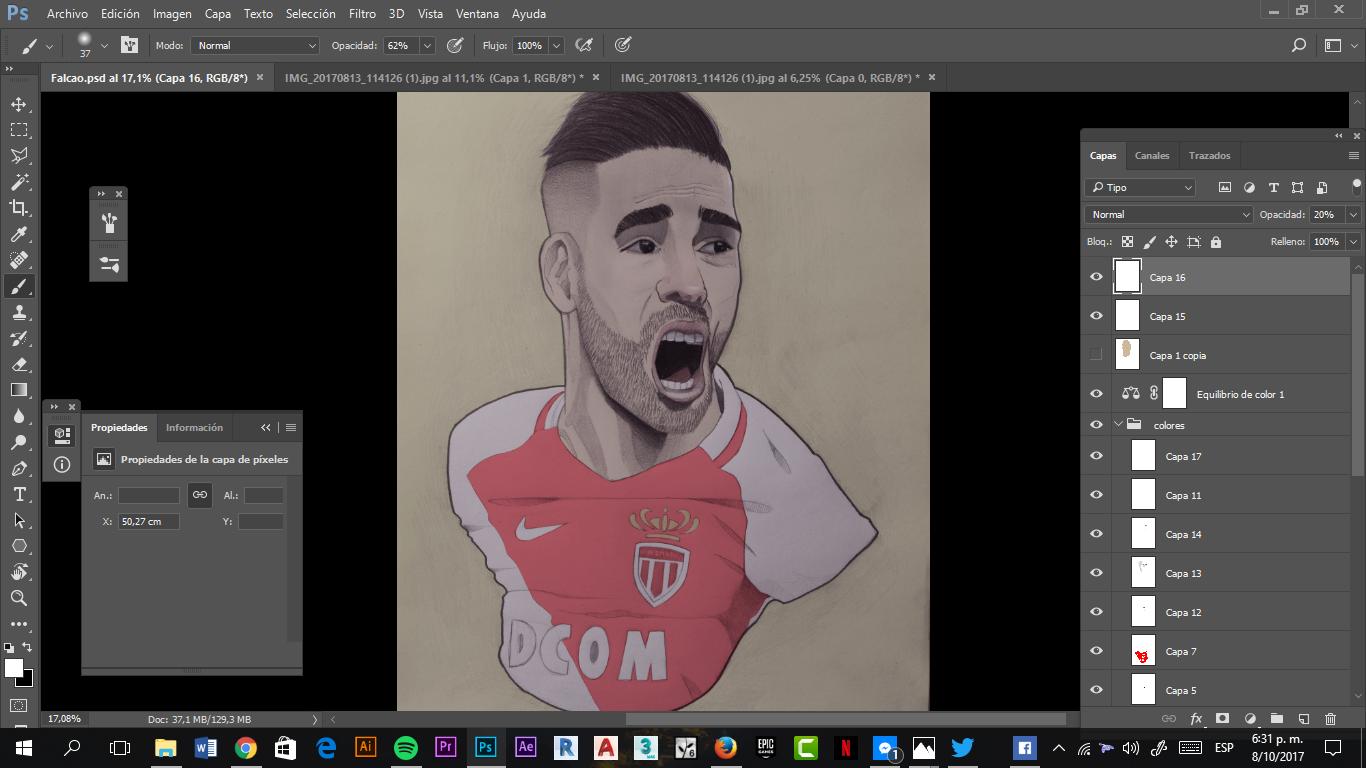The height and width of the screenshot is (768, 1366).
Task: Click the background color swatch
Action: click(27, 681)
